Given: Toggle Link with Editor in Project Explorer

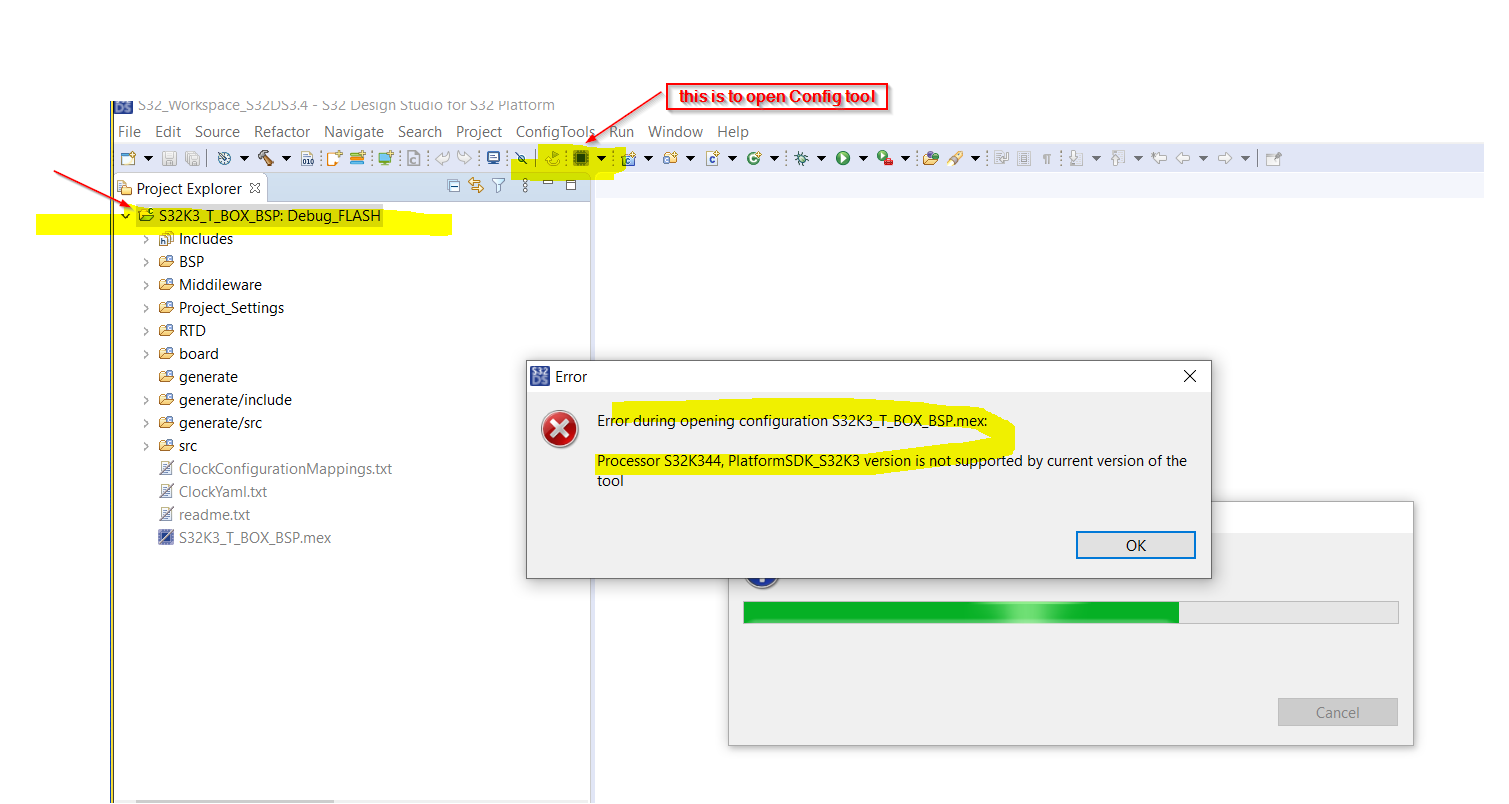Looking at the screenshot, I should click(476, 186).
